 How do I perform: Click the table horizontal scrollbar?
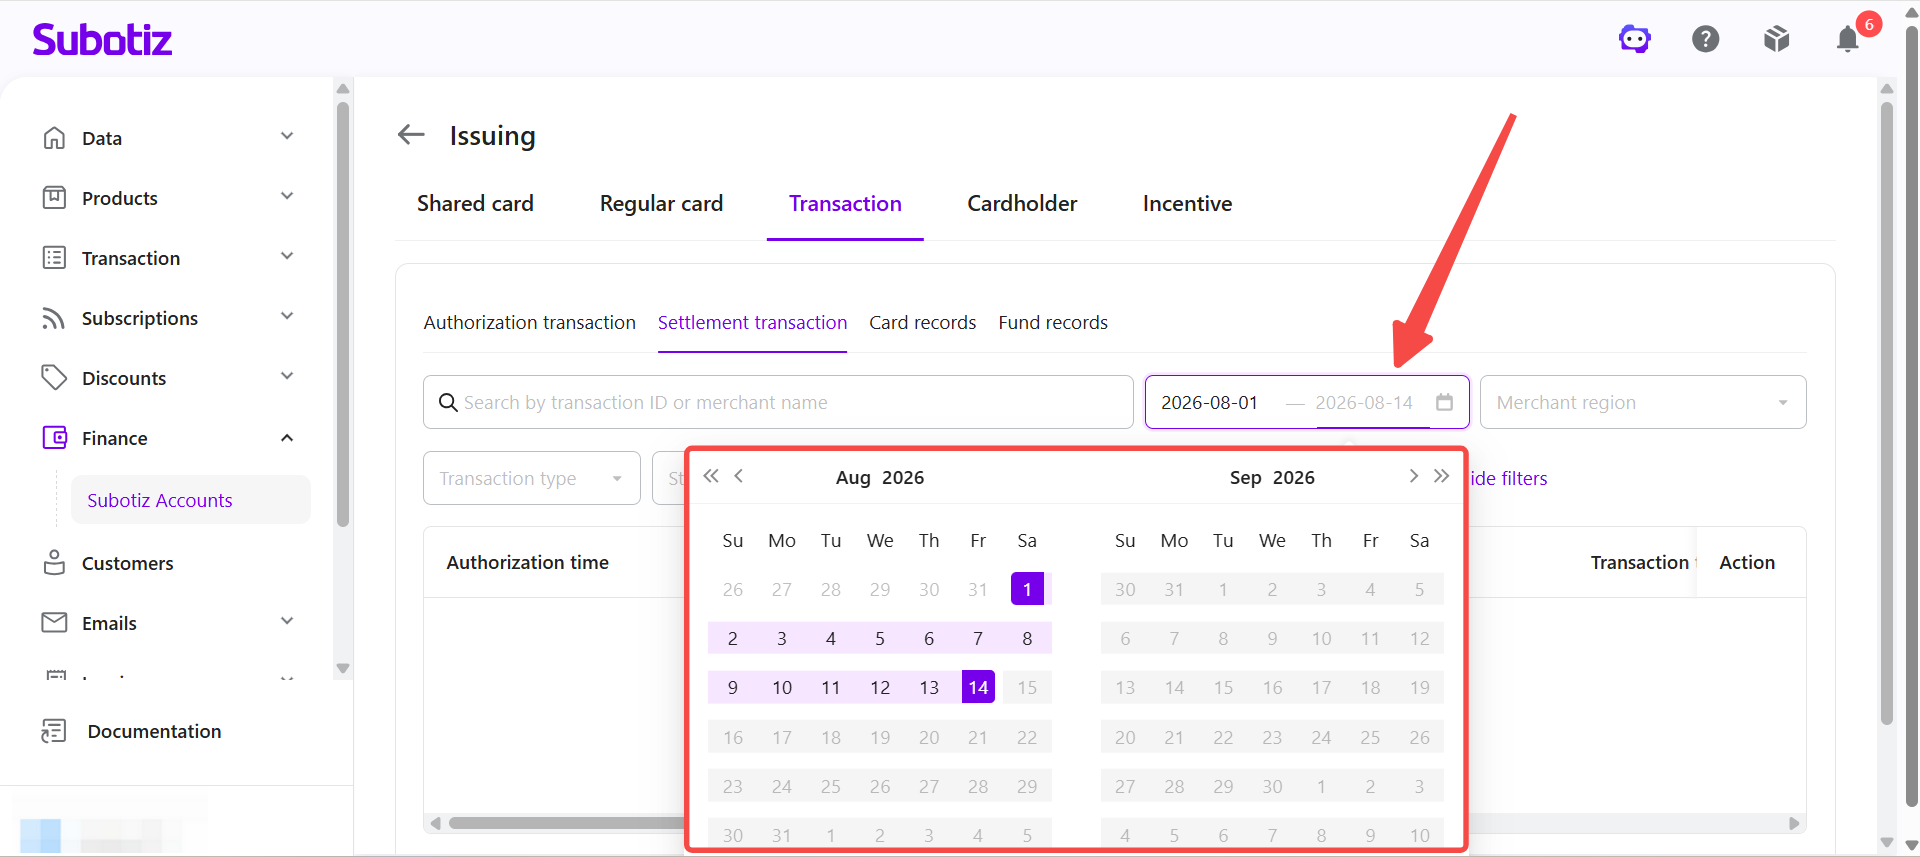tap(566, 823)
